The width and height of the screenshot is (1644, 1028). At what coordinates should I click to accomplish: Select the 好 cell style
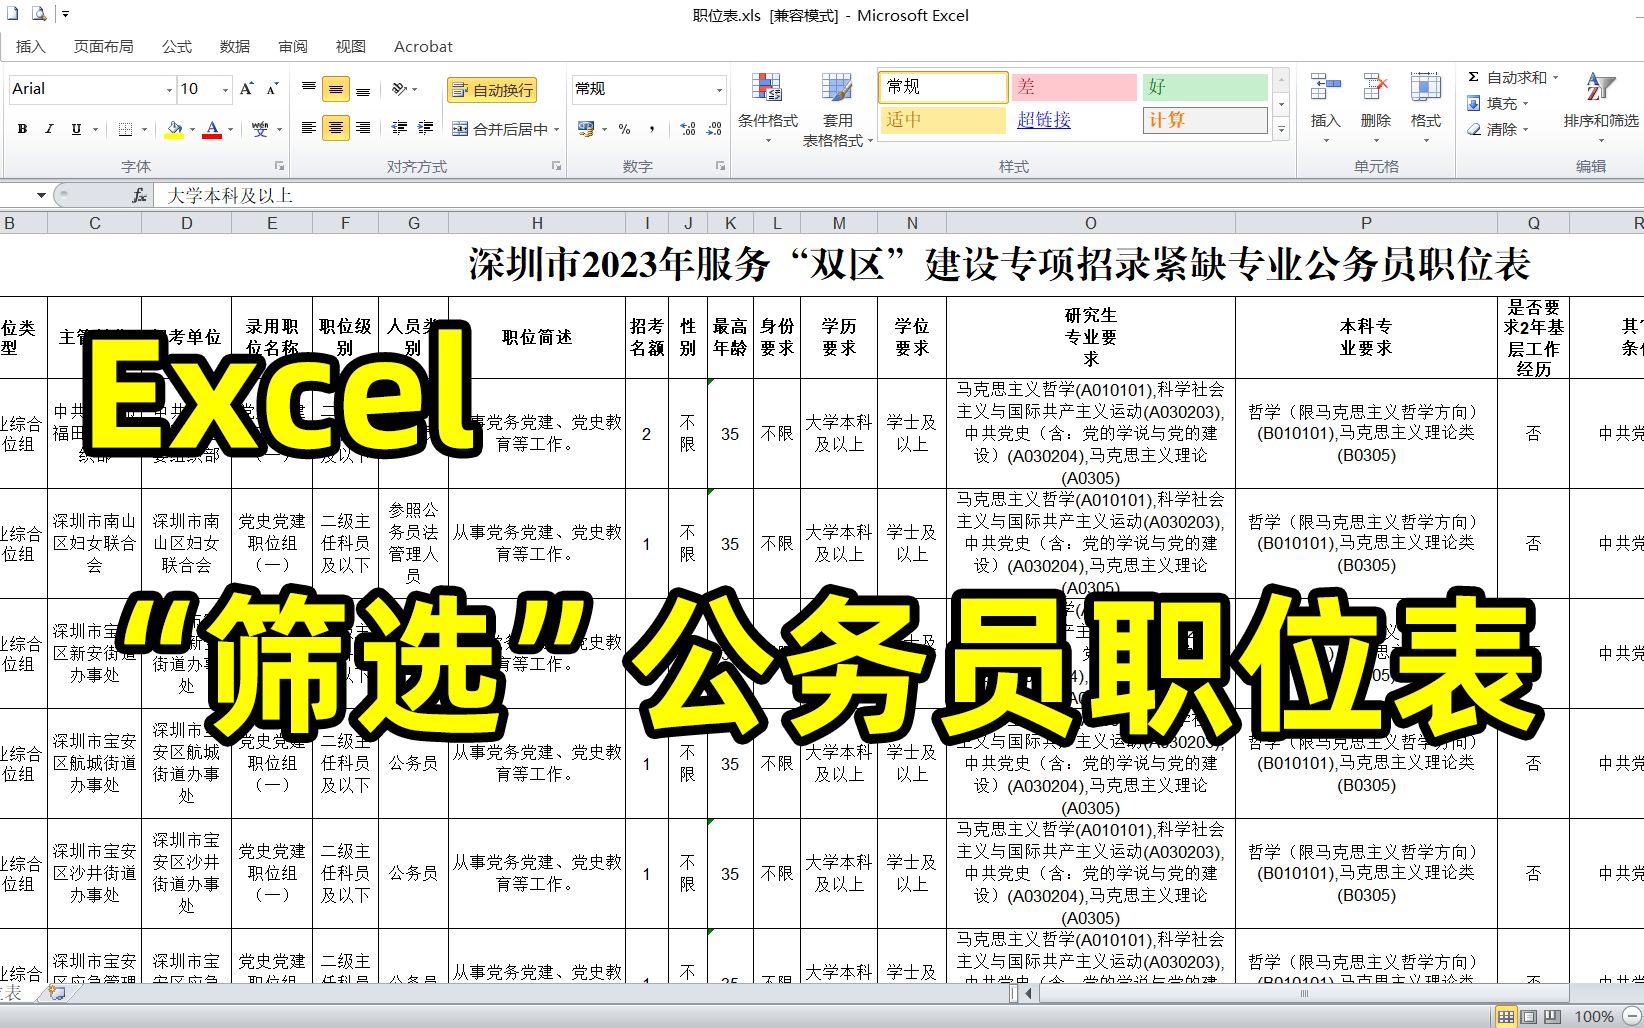[1205, 87]
